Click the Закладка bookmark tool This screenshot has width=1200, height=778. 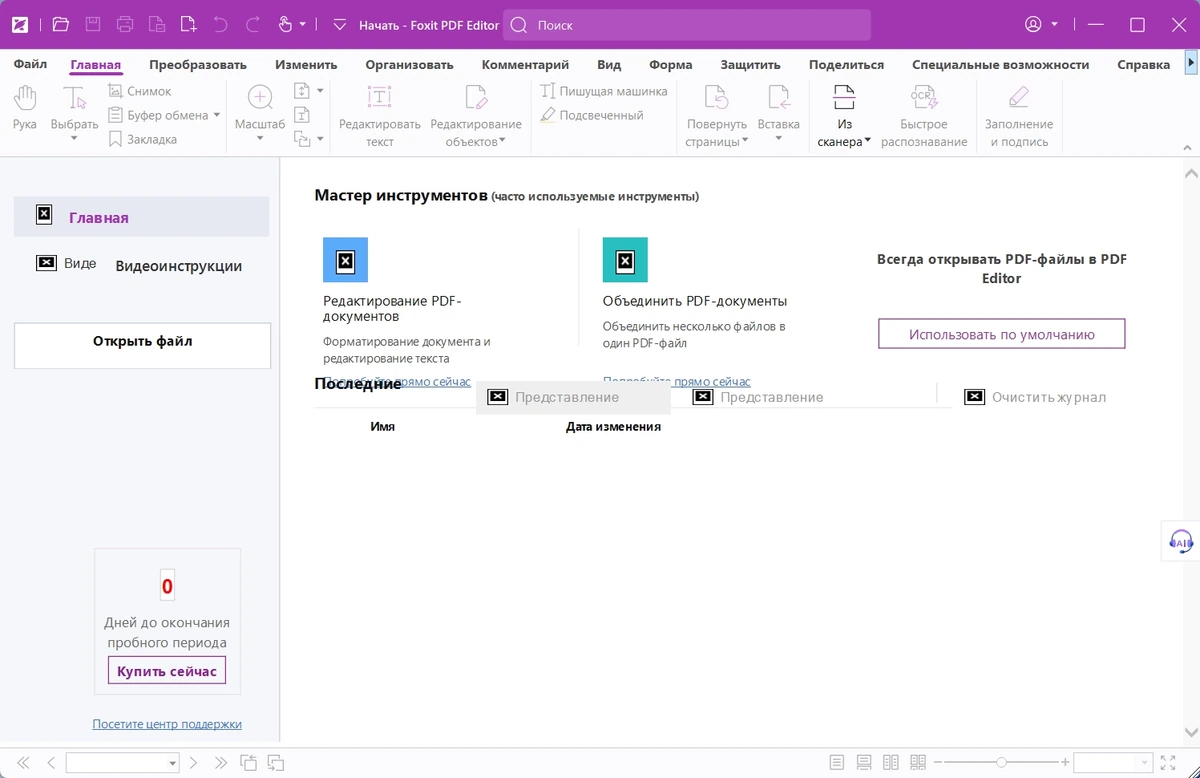(x=142, y=139)
